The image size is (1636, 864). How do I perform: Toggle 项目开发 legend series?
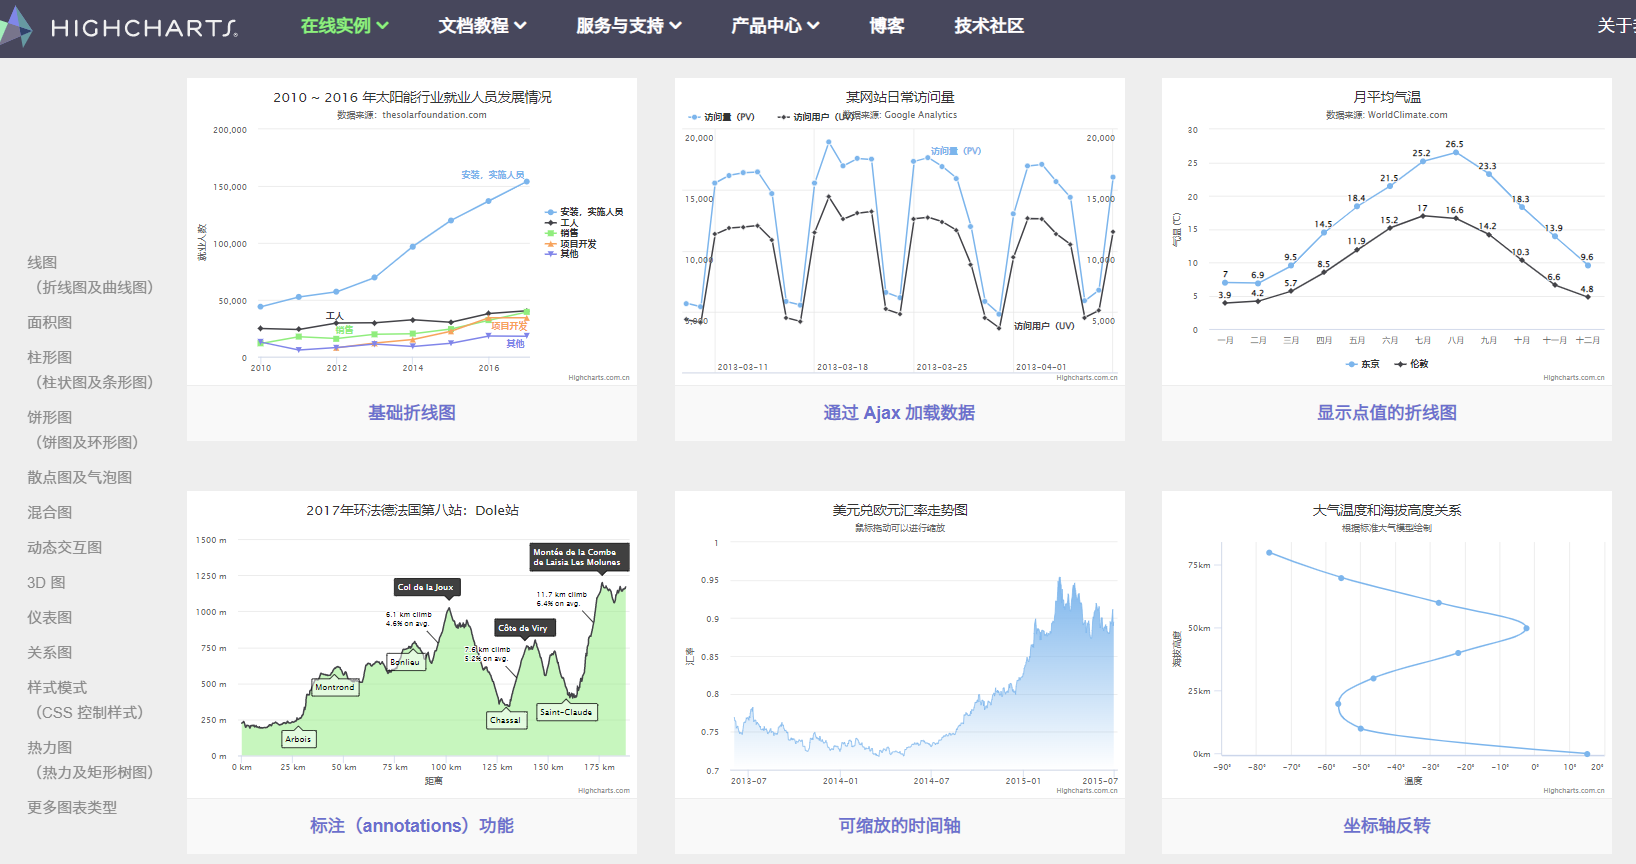(570, 244)
